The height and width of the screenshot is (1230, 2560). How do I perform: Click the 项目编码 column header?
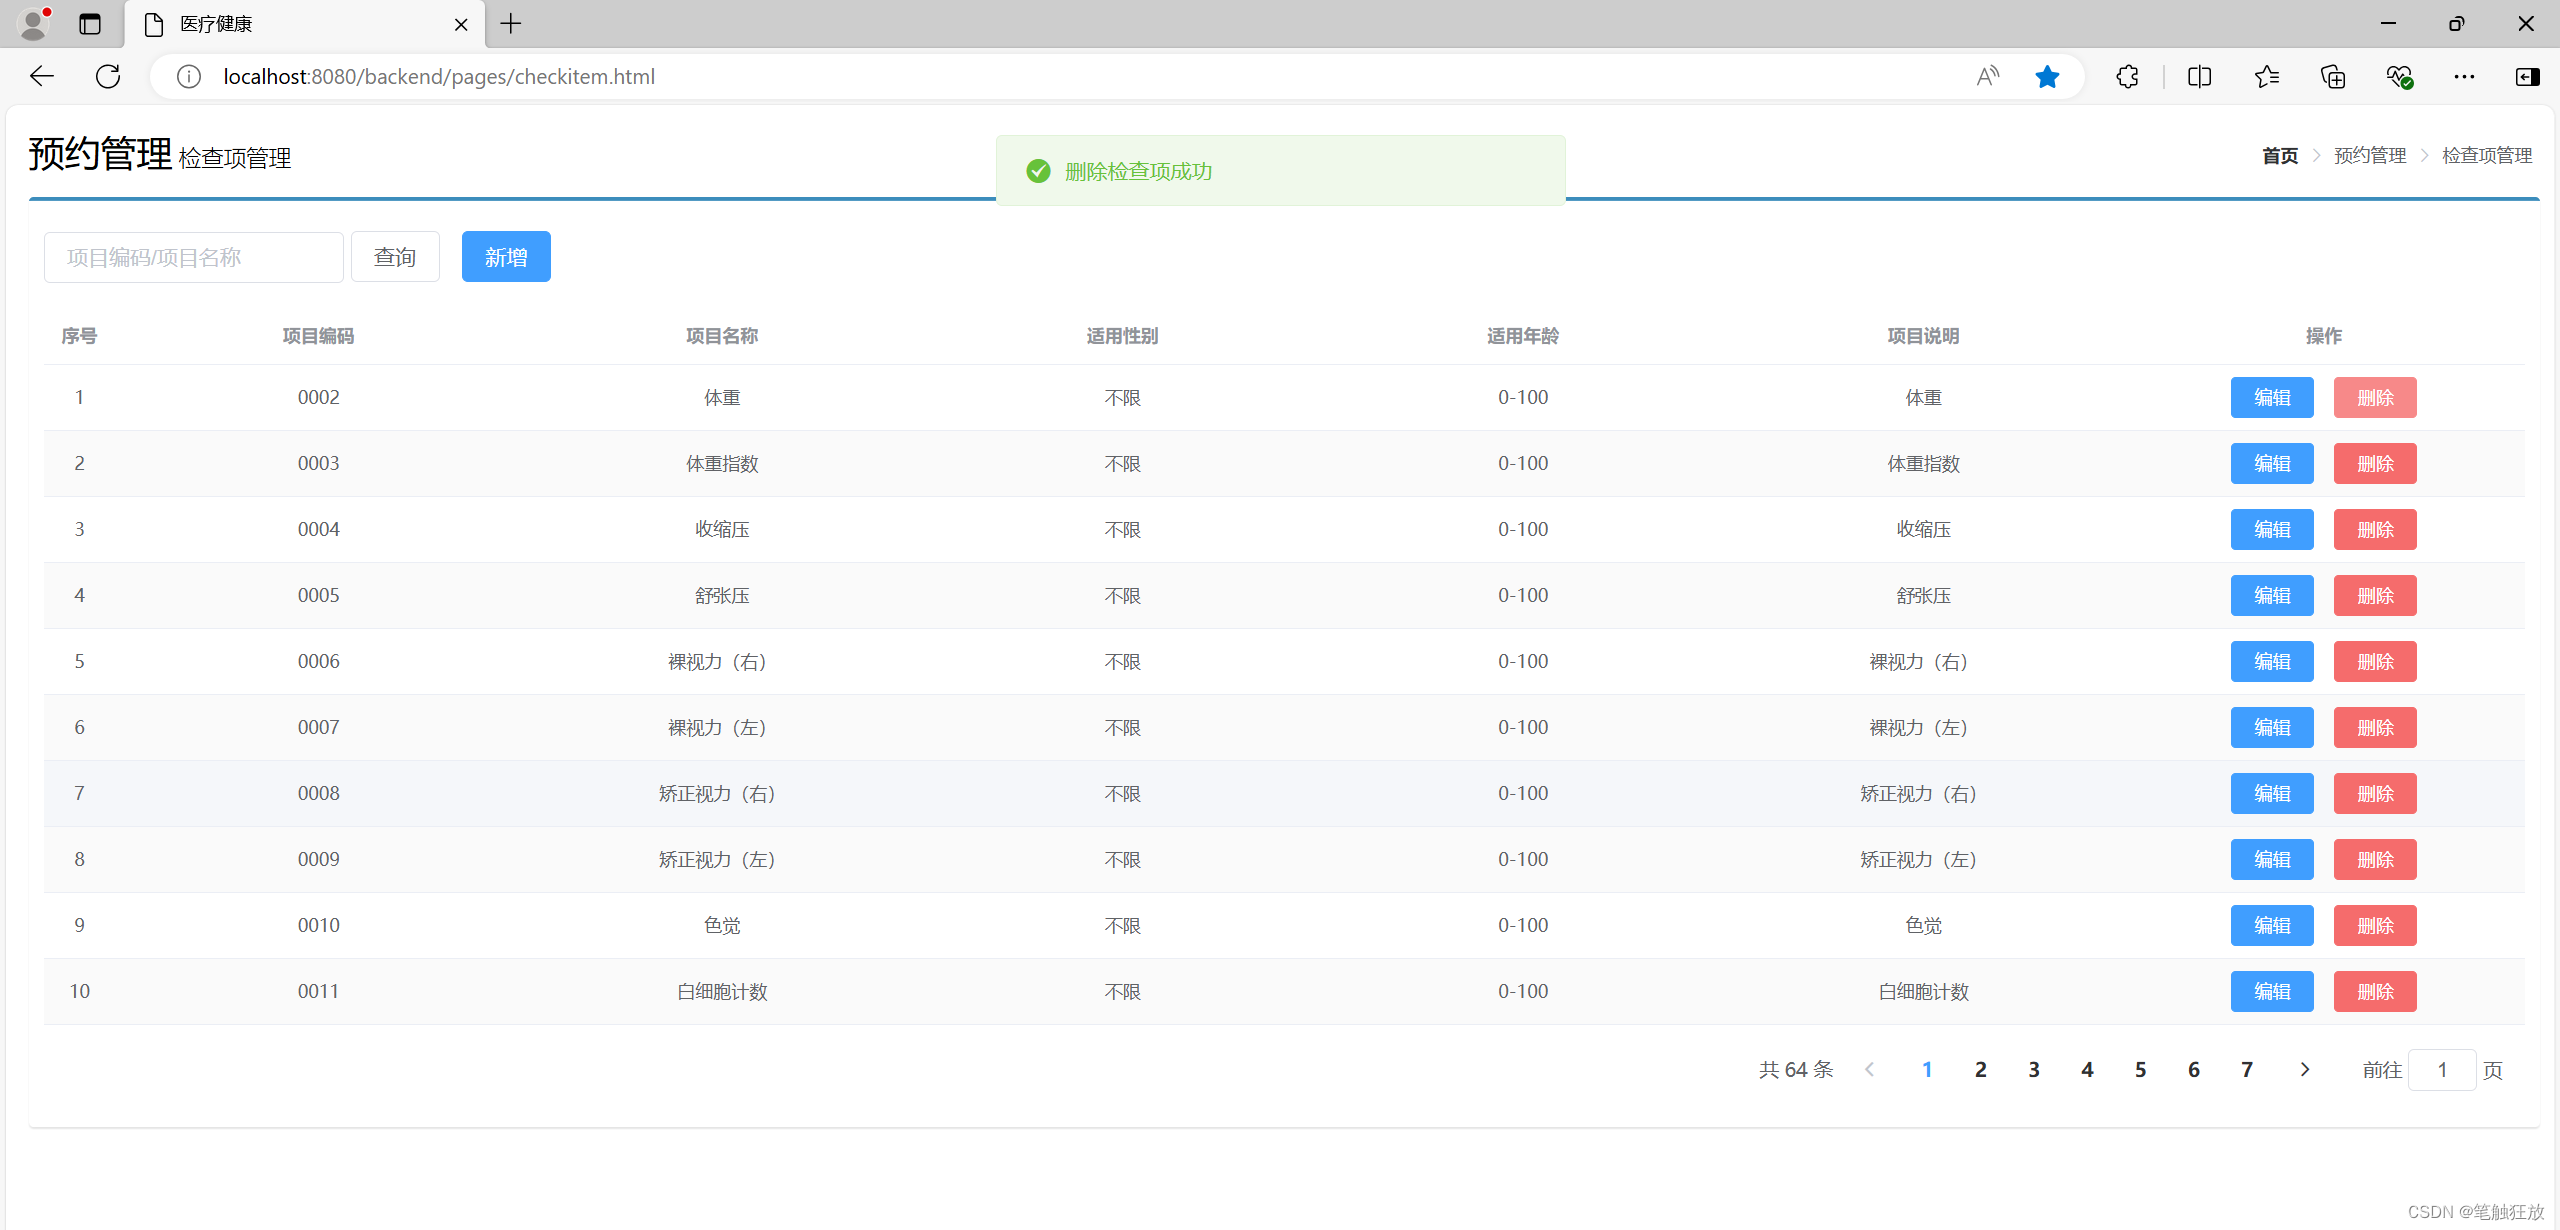(318, 336)
